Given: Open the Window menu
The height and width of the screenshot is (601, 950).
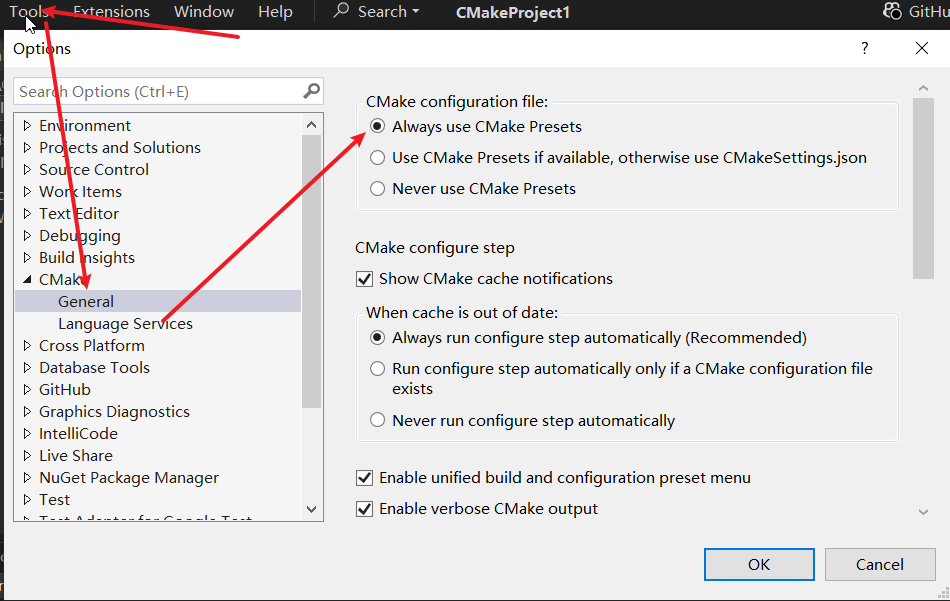Looking at the screenshot, I should tap(203, 12).
